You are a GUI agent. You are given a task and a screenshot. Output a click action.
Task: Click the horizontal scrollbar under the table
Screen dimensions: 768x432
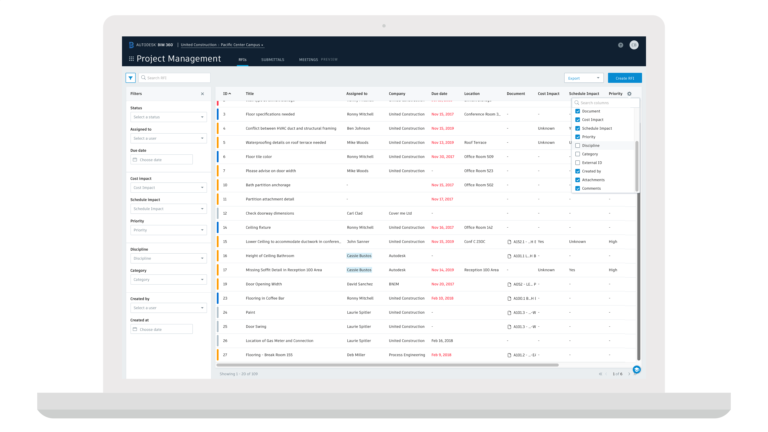pos(387,365)
